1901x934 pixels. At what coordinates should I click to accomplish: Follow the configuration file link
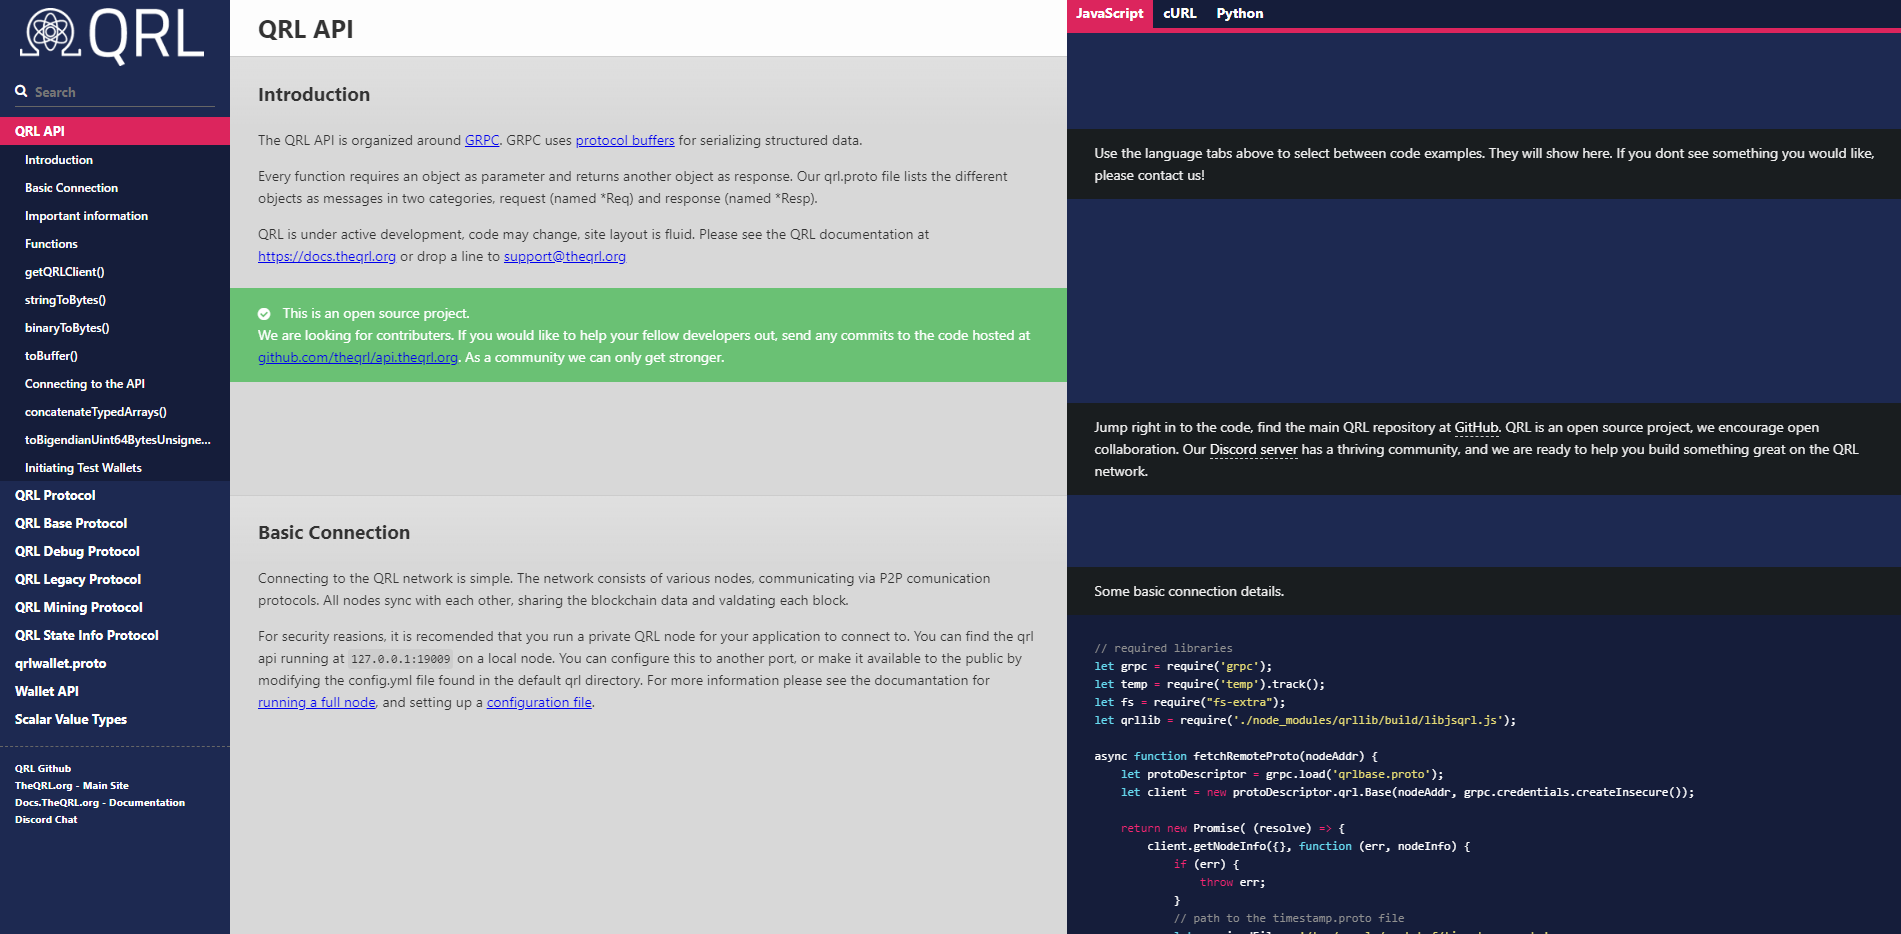(539, 703)
